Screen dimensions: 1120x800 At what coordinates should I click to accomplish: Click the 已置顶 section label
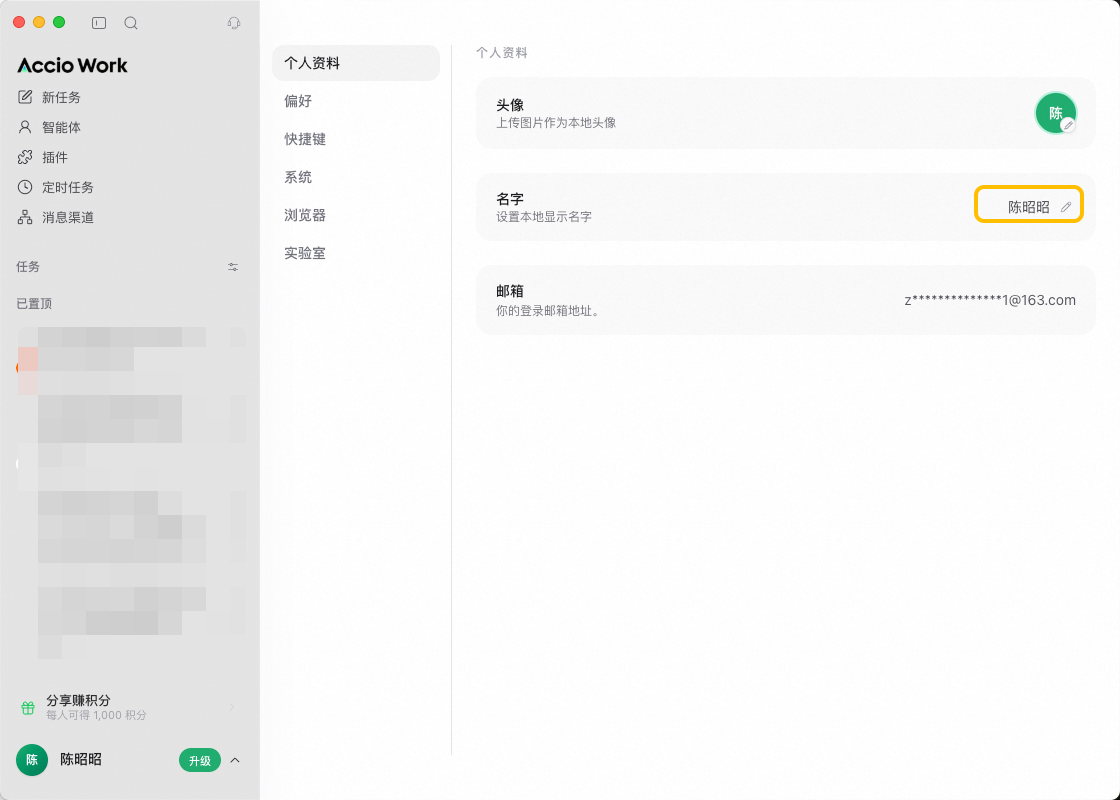pyautogui.click(x=34, y=304)
